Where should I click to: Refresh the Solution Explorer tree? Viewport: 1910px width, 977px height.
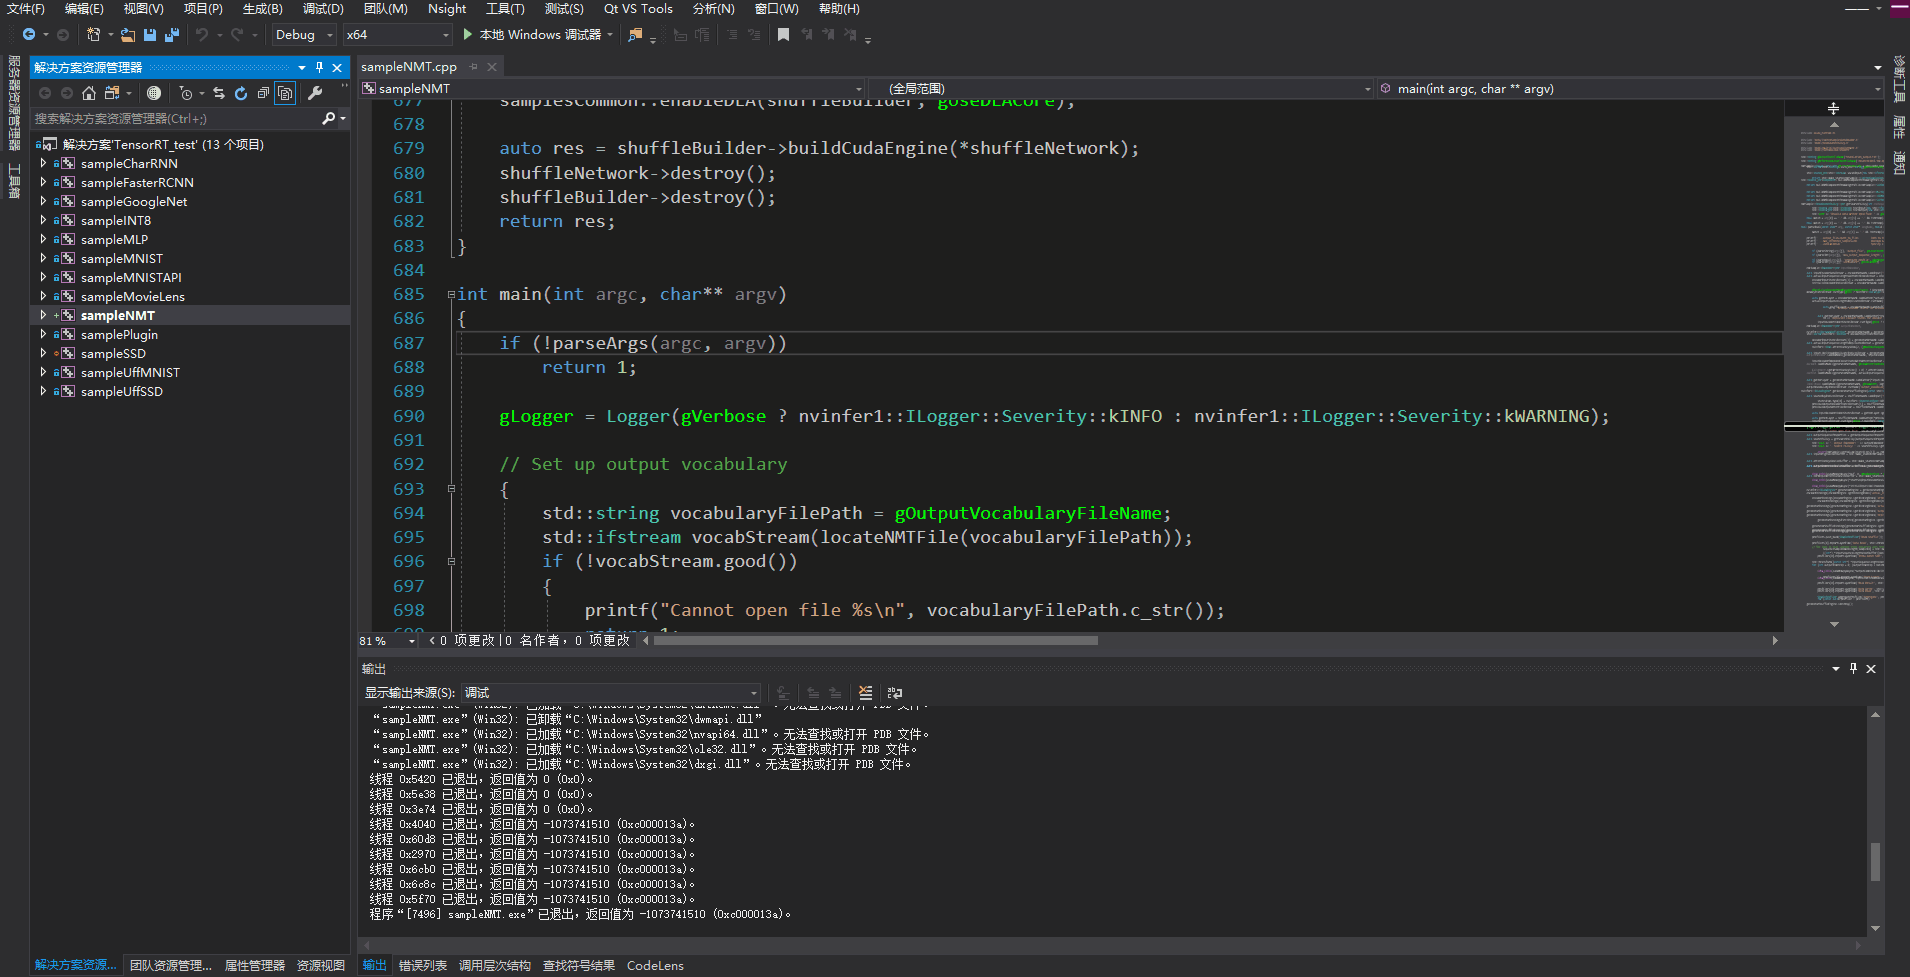[241, 93]
